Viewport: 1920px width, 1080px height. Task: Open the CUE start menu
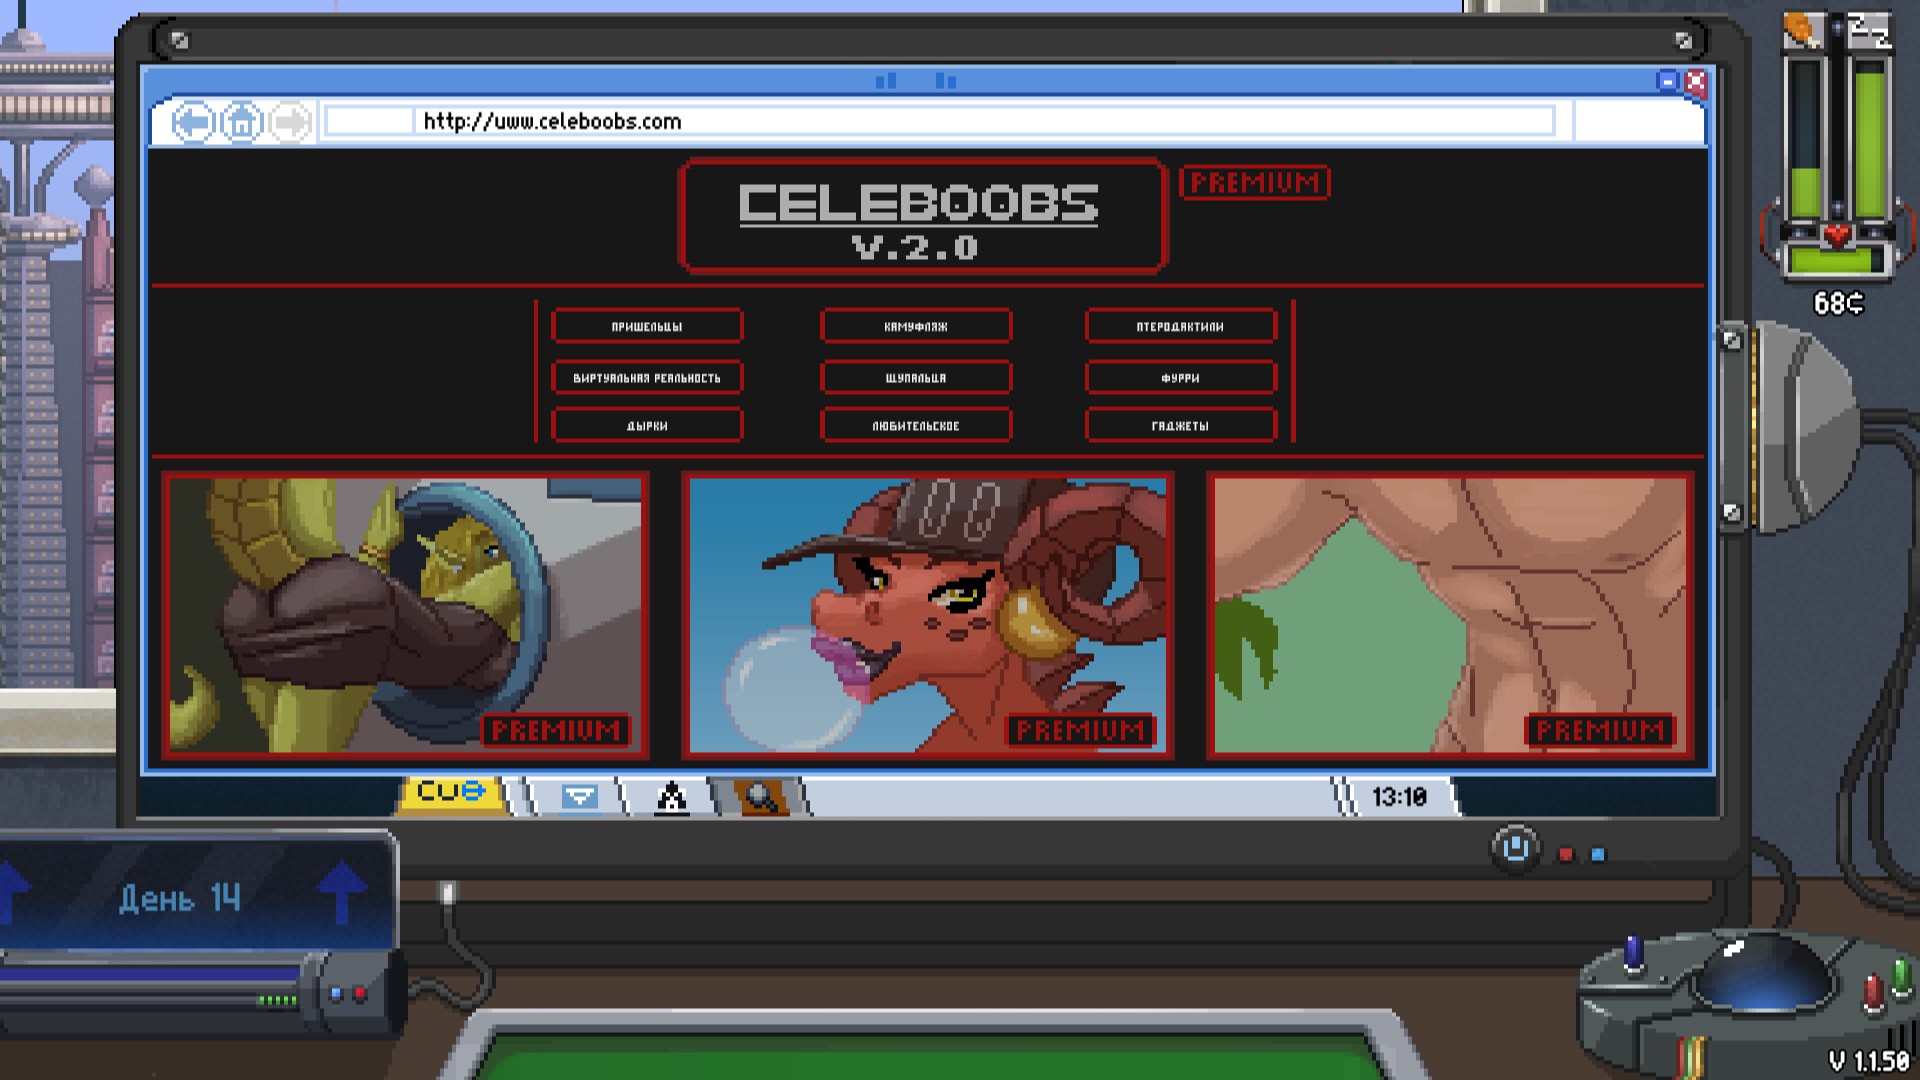click(x=451, y=793)
